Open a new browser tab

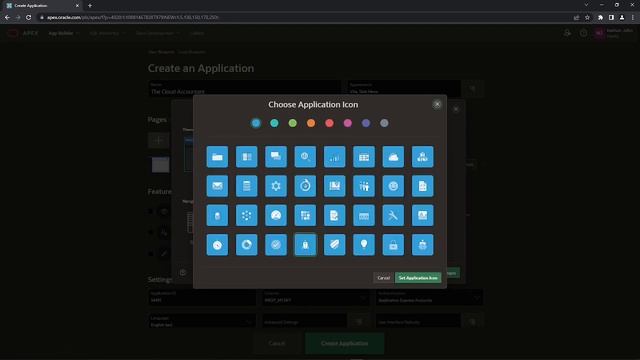90,6
